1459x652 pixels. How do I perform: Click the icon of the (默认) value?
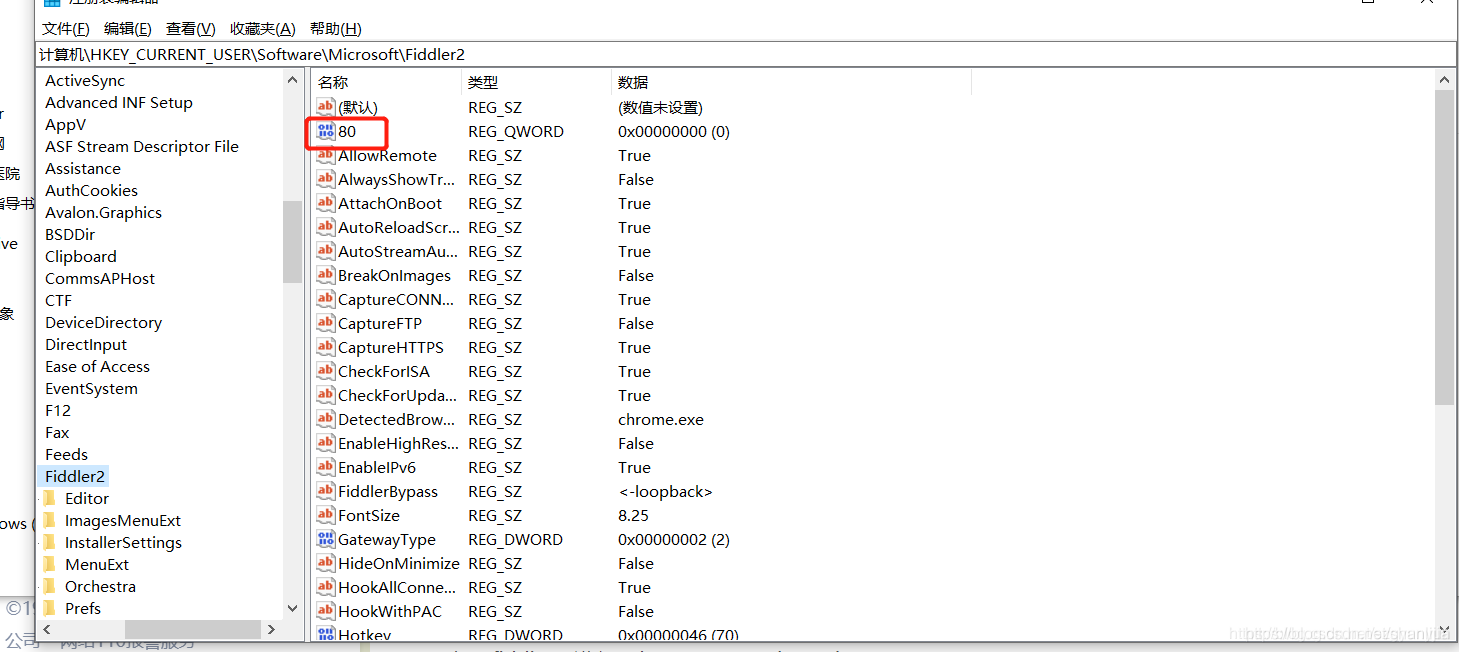click(x=325, y=107)
